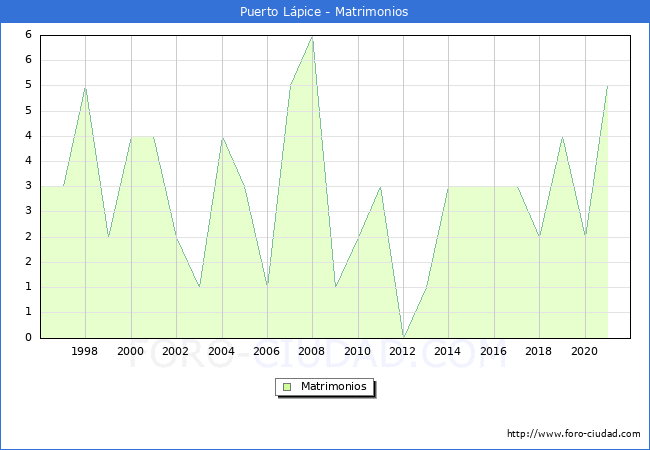The height and width of the screenshot is (450, 650).
Task: Click the 2008 peak data point
Action: 313,37
